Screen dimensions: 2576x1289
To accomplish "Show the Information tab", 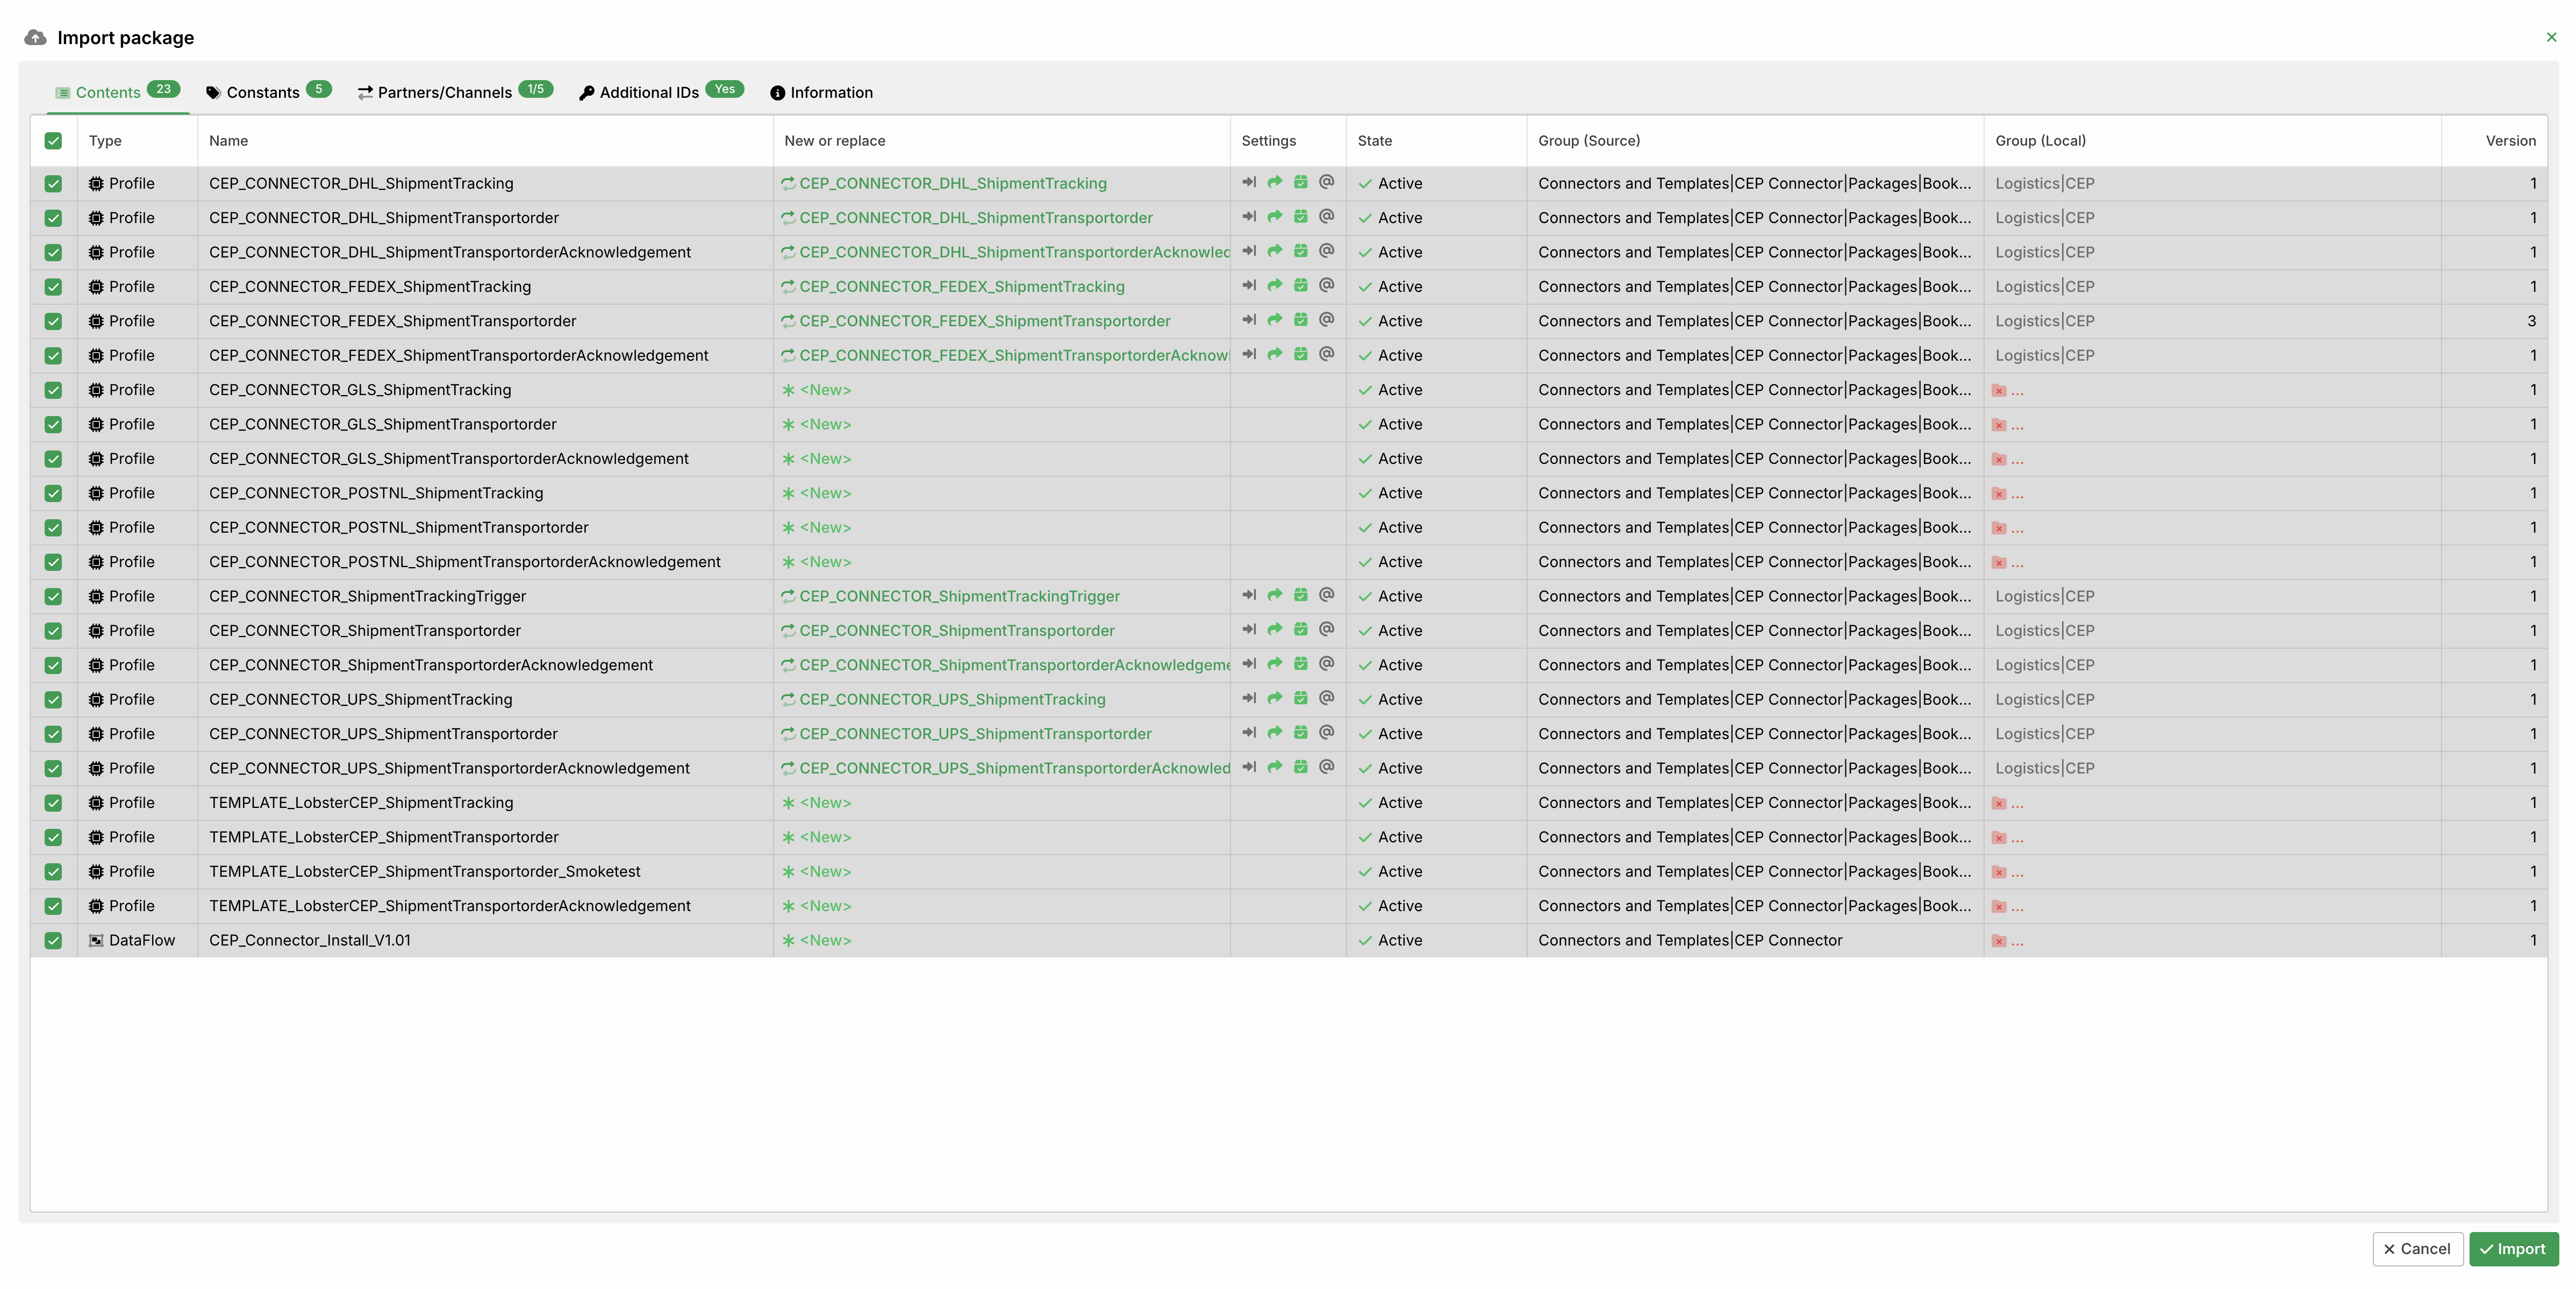I will point(822,92).
